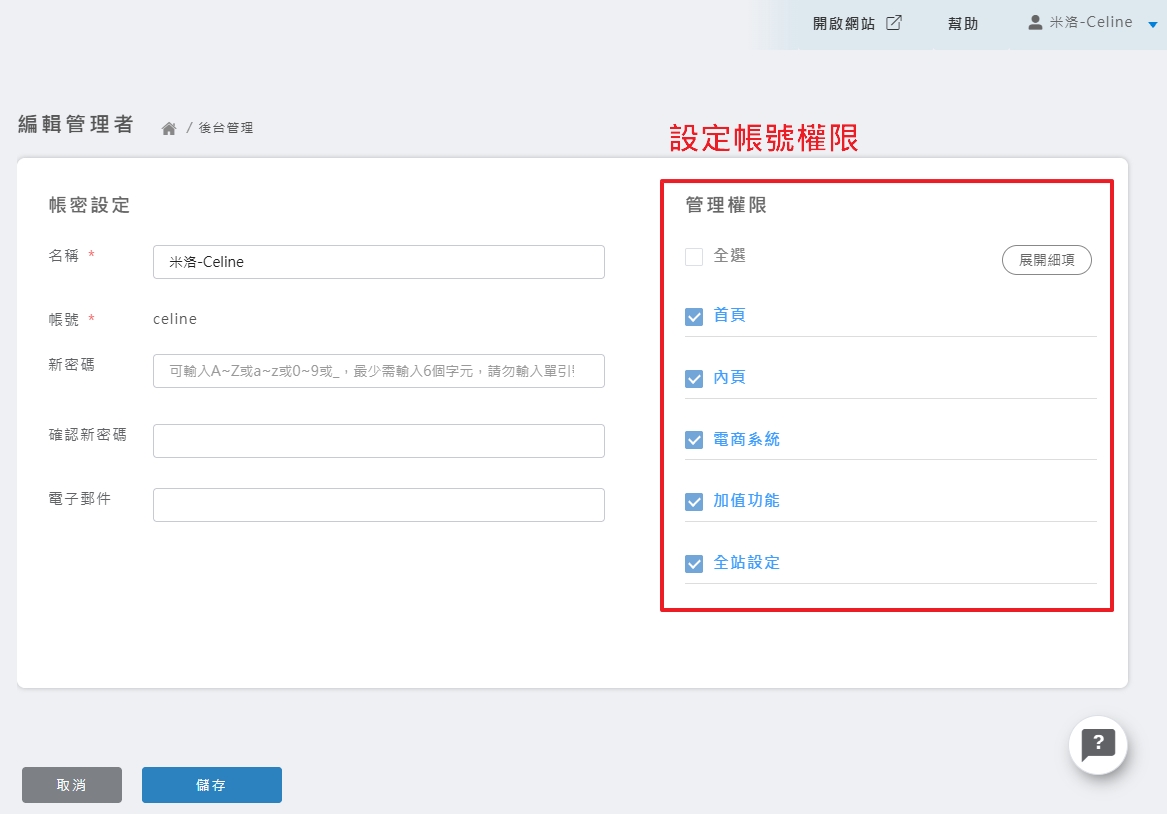Uncheck the 加值功能 checkbox
The image size is (1167, 814).
694,502
